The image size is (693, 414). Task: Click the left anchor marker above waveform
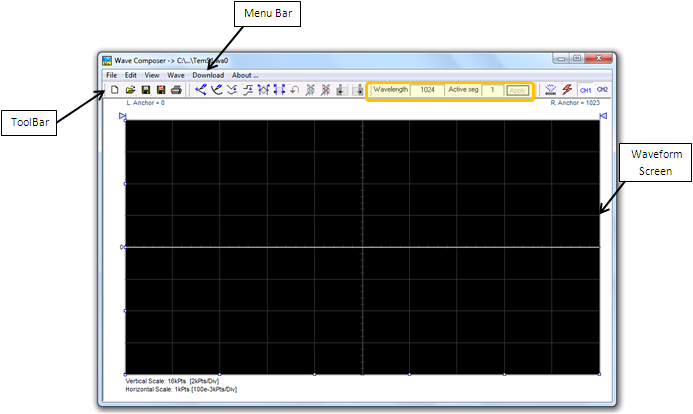click(x=123, y=117)
